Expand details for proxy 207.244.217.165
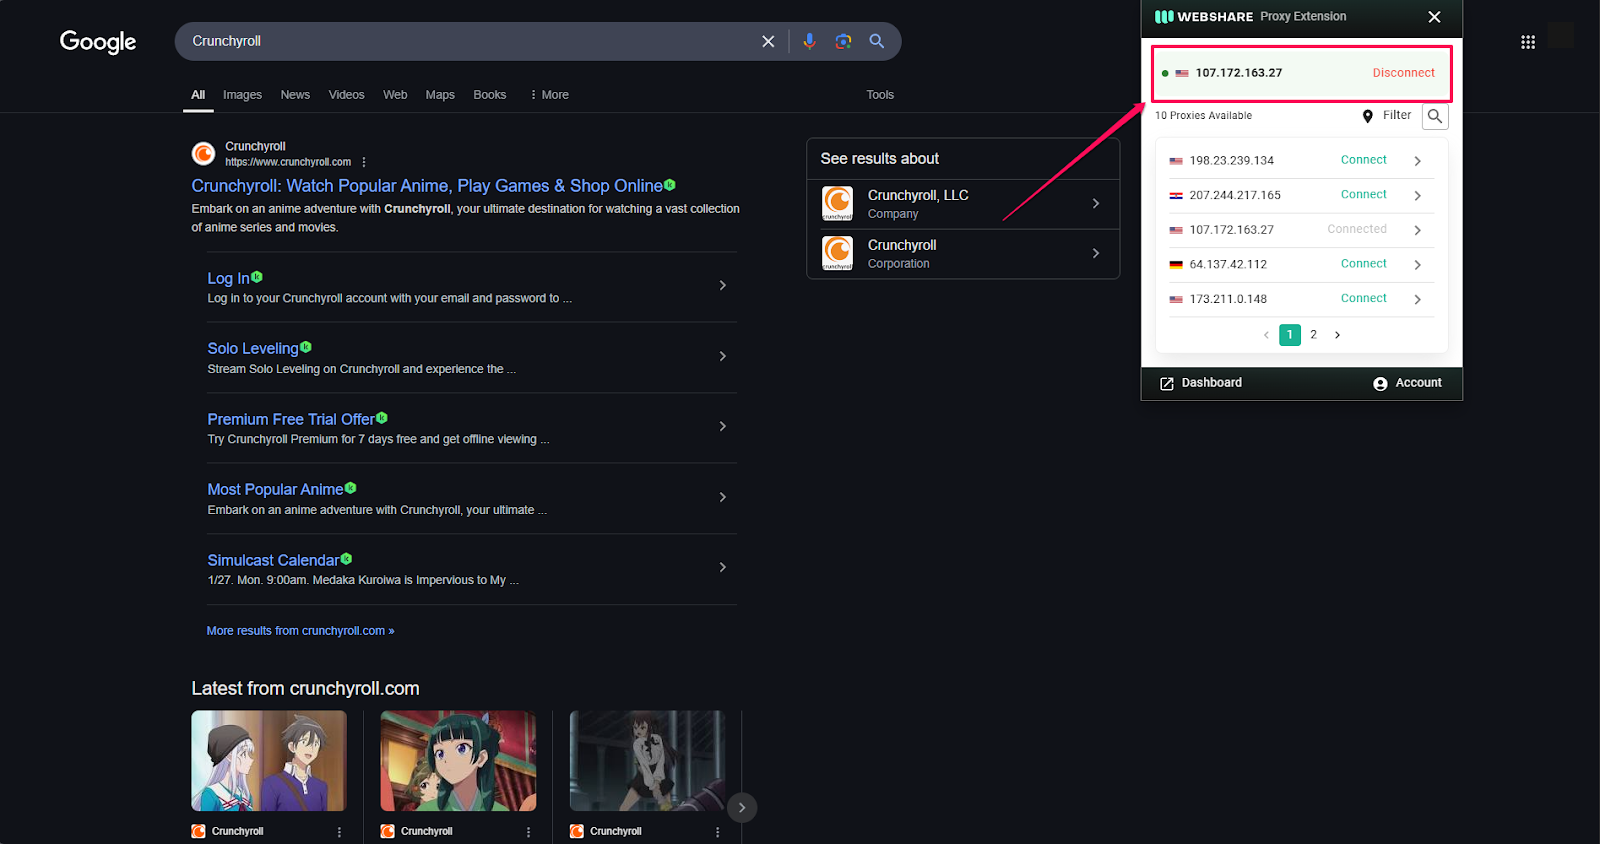The width and height of the screenshot is (1600, 844). pos(1418,196)
